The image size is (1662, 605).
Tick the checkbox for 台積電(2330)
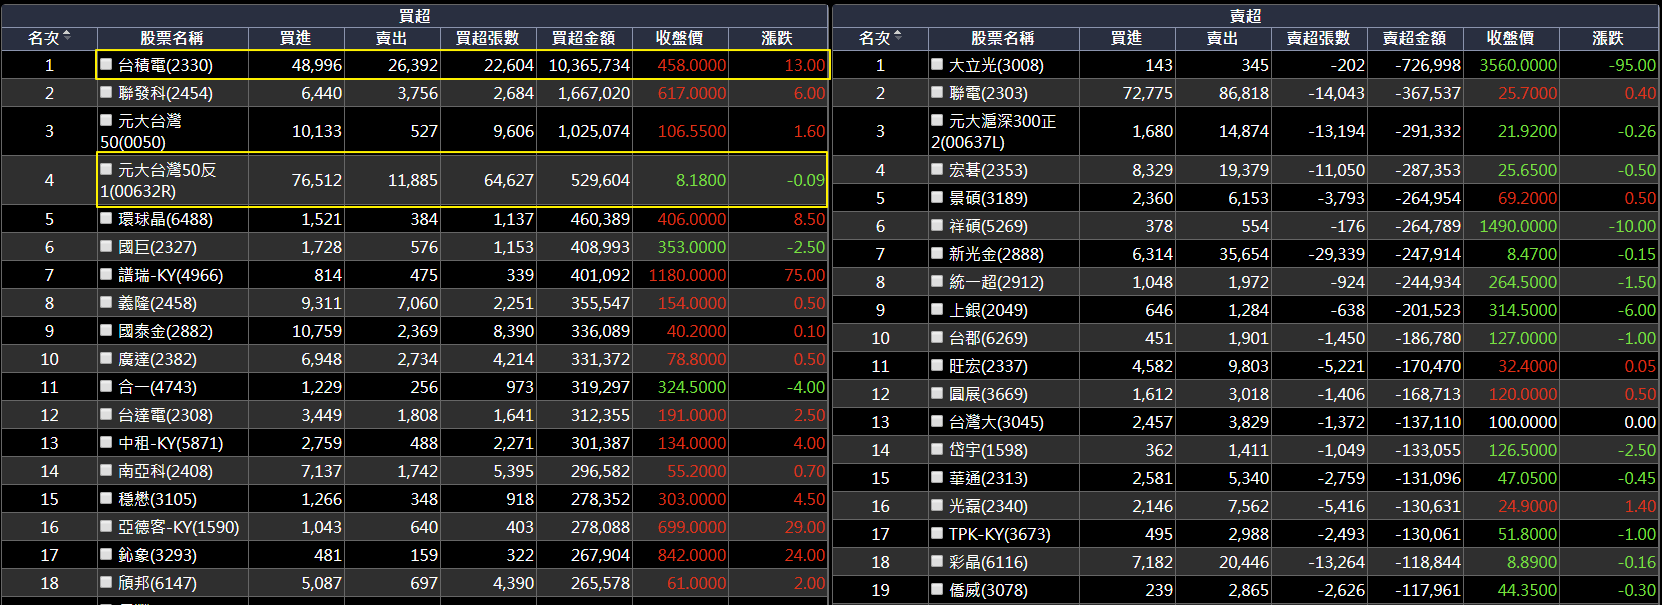click(x=107, y=64)
